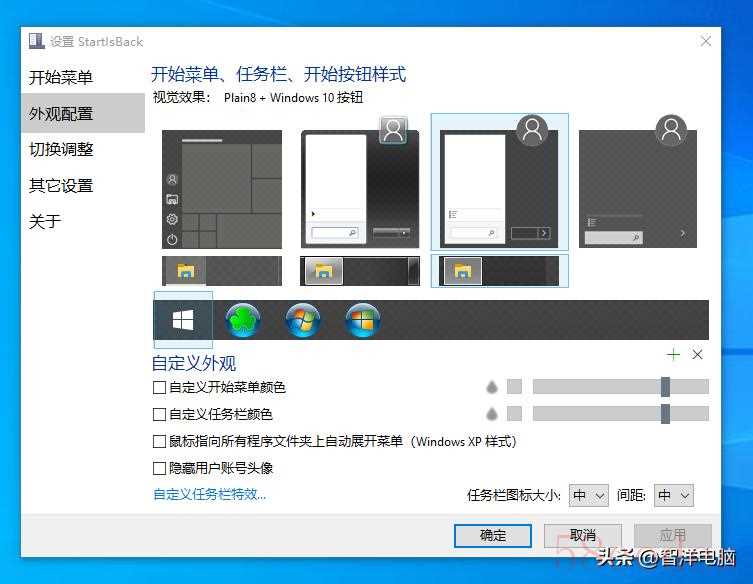This screenshot has height=584, width=753.
Task: Click the StartIsBack title bar app icon
Action: pos(36,41)
